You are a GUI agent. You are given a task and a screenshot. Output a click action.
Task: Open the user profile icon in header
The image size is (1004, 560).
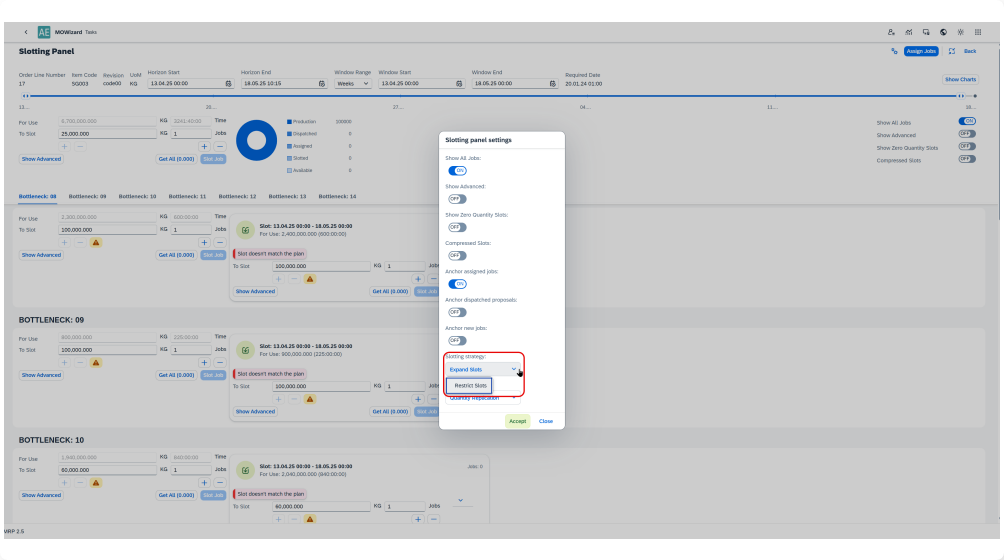[891, 32]
